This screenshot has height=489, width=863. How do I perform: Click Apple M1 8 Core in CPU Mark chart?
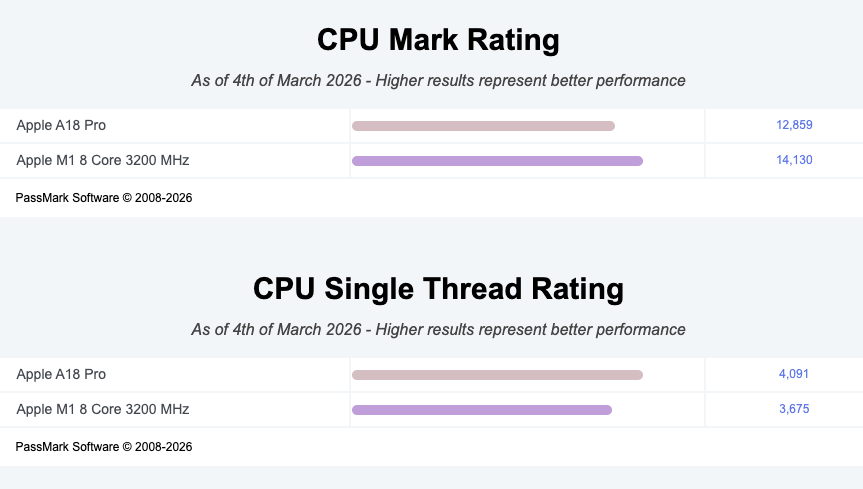point(102,160)
